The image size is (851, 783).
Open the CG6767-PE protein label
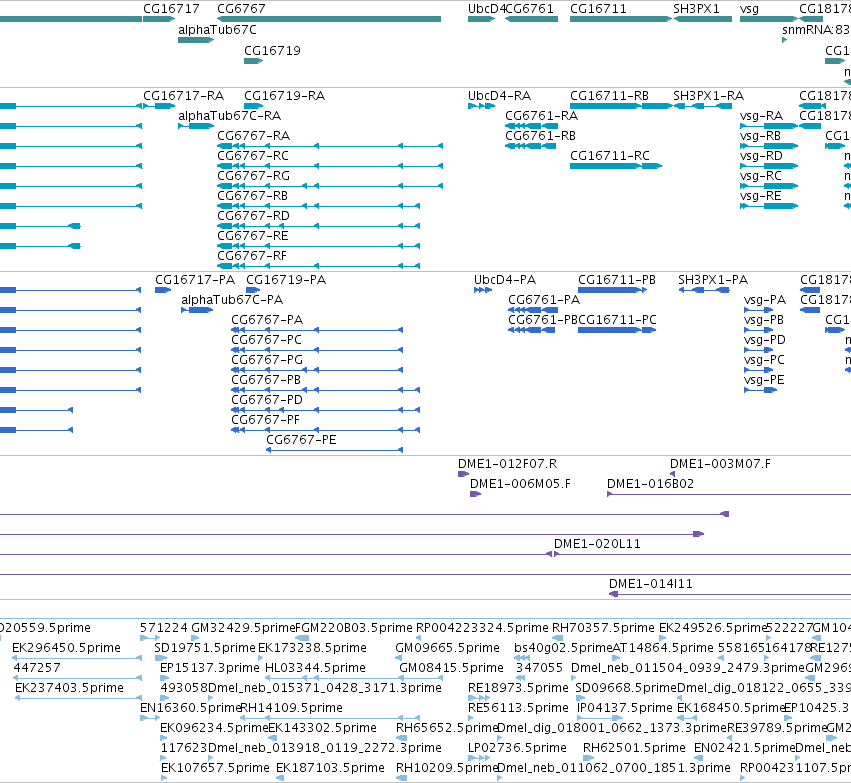pos(301,440)
